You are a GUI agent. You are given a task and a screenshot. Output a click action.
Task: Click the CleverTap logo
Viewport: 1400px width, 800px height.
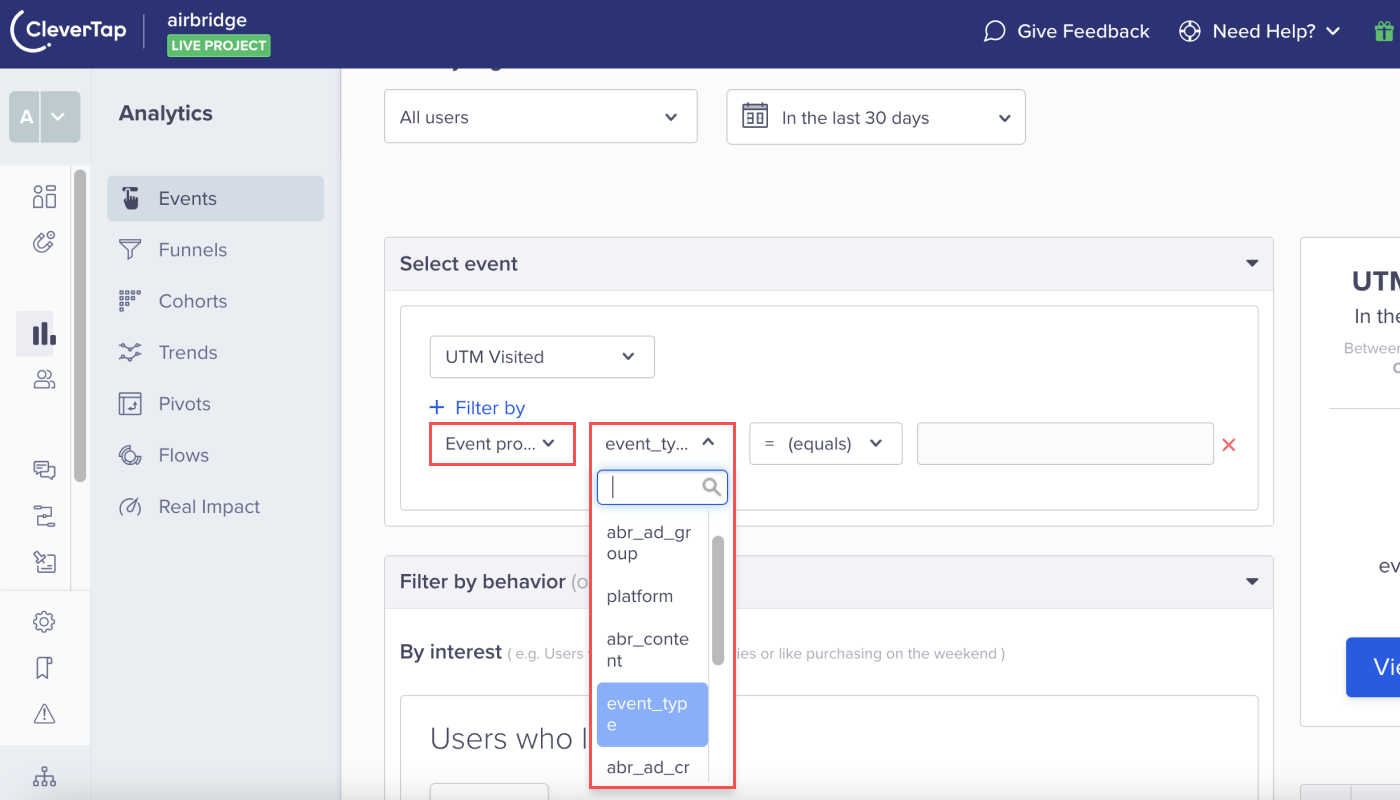[68, 30]
